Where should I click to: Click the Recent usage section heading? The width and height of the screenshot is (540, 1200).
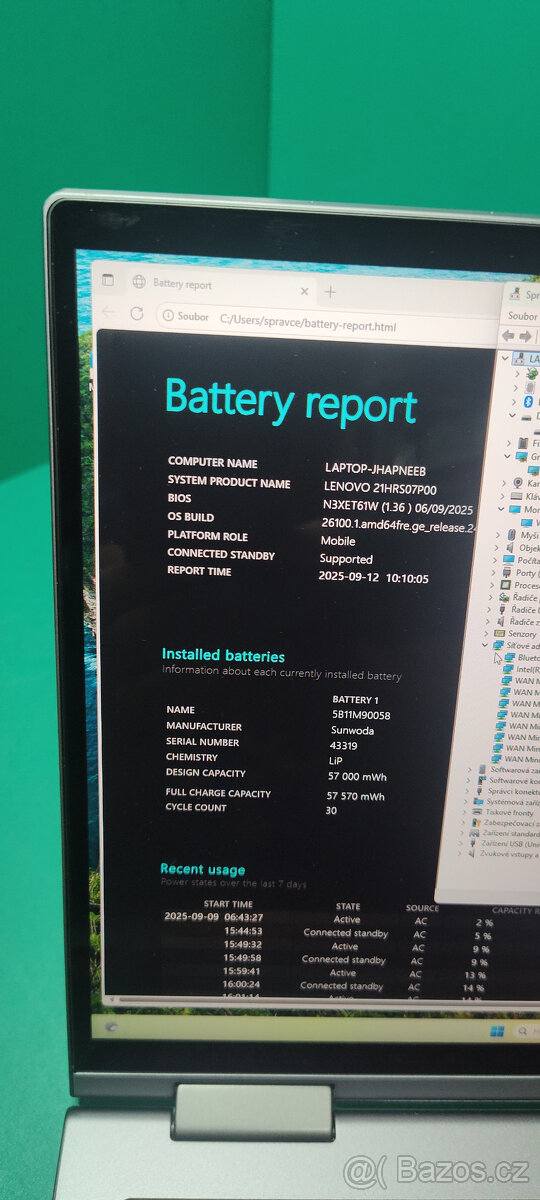[202, 870]
